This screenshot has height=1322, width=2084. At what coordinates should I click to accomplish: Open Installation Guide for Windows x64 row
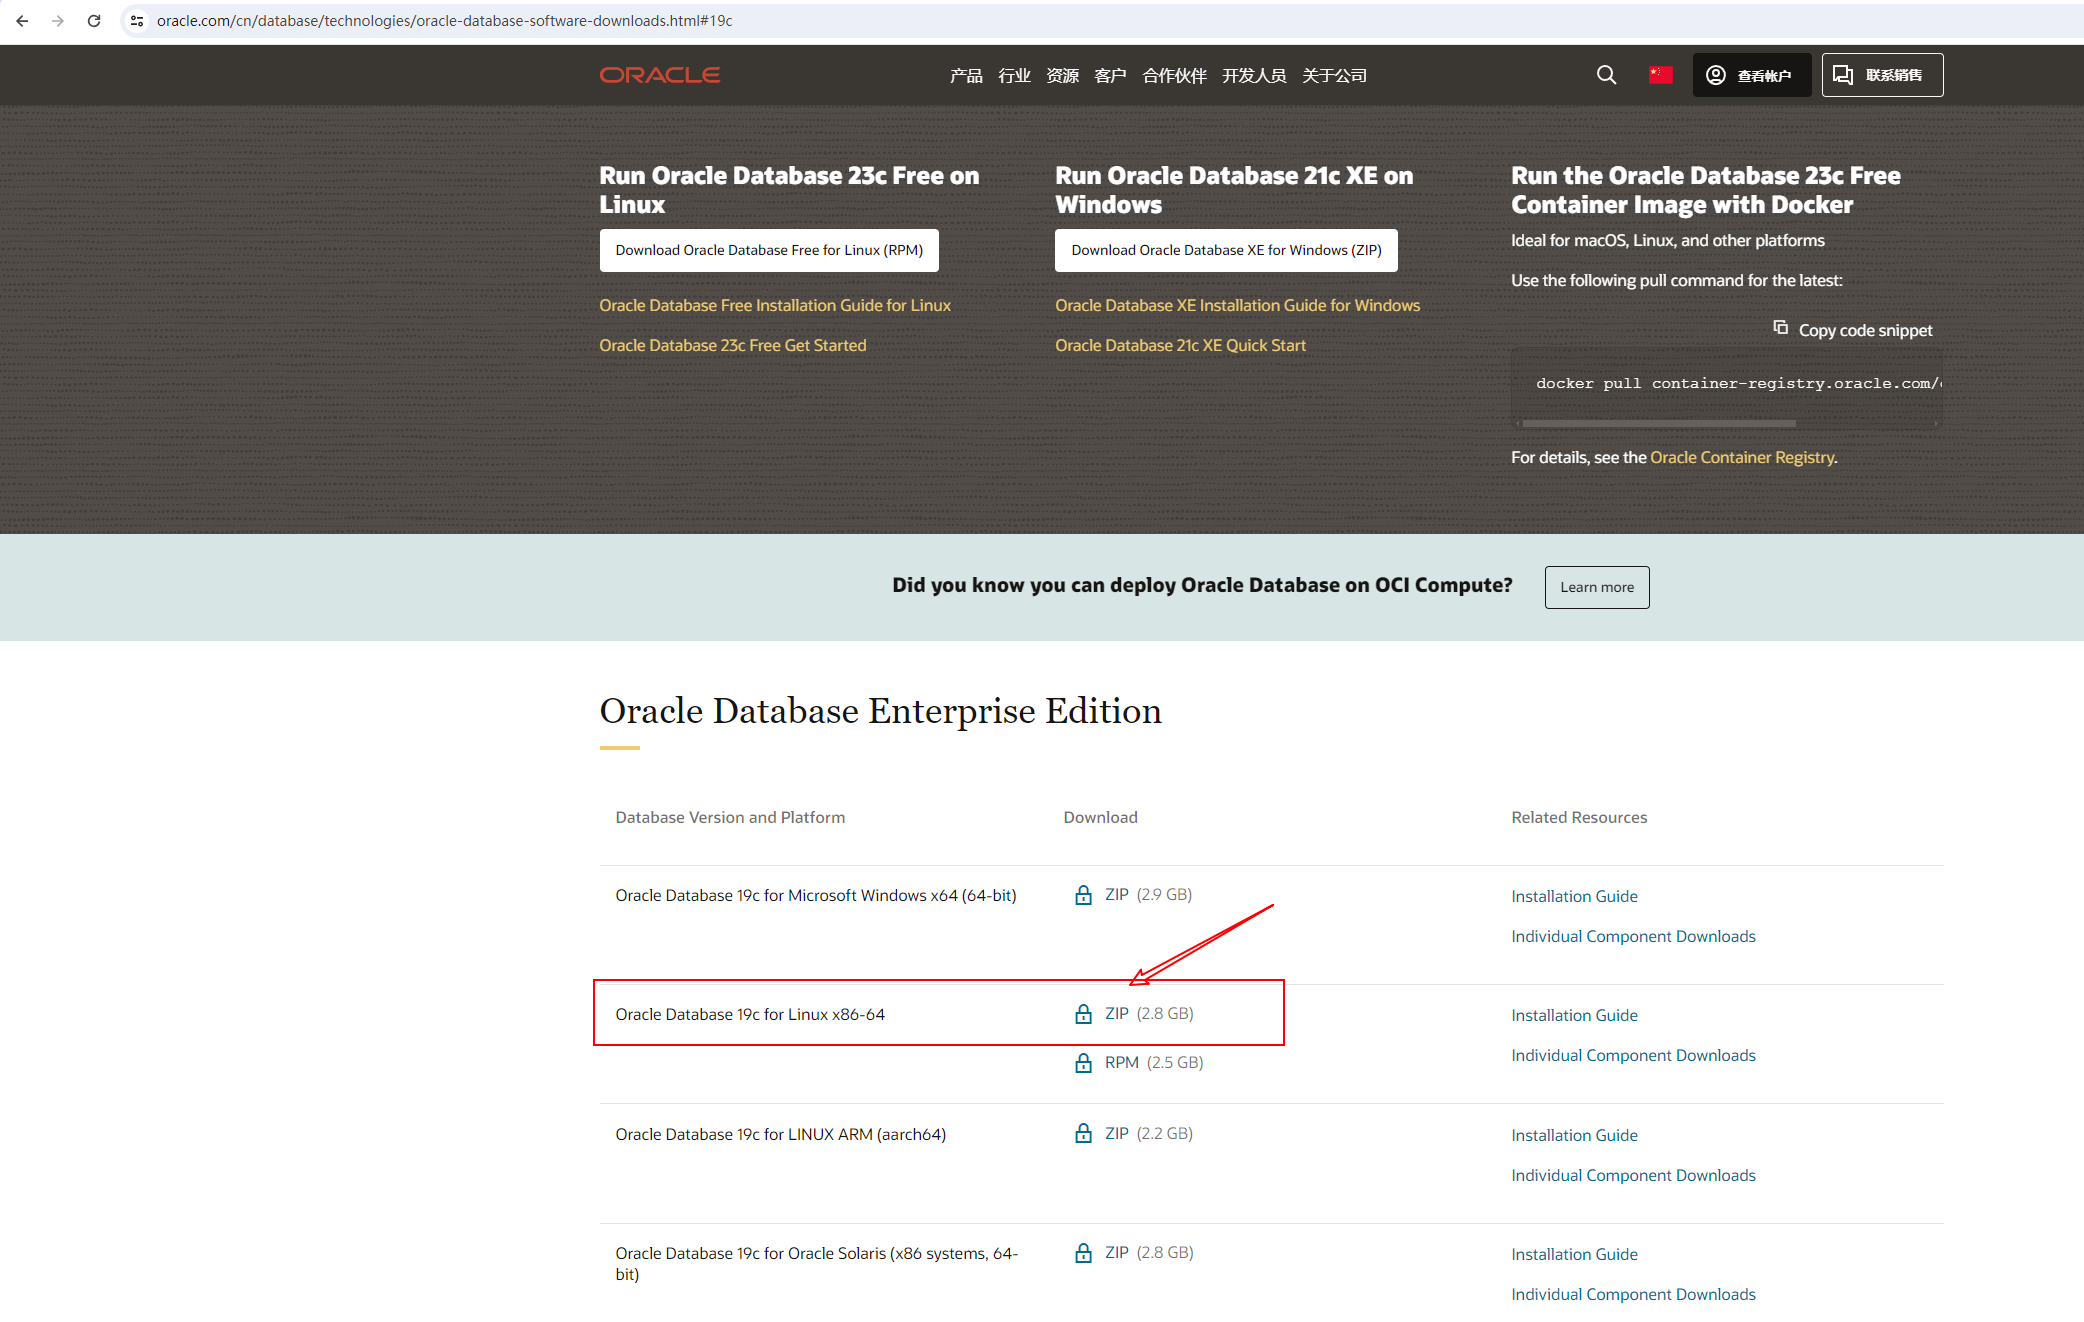pyautogui.click(x=1574, y=896)
